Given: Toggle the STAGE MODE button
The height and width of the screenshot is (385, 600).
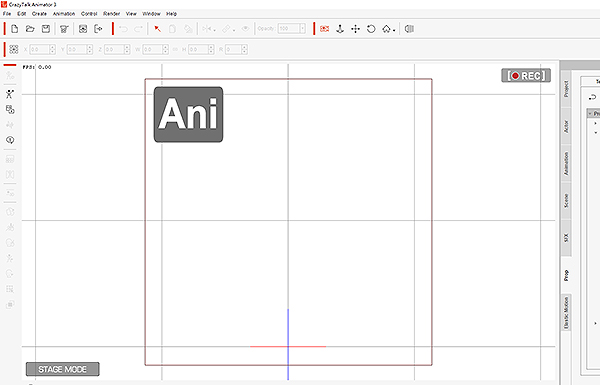Looking at the screenshot, I should (63, 369).
